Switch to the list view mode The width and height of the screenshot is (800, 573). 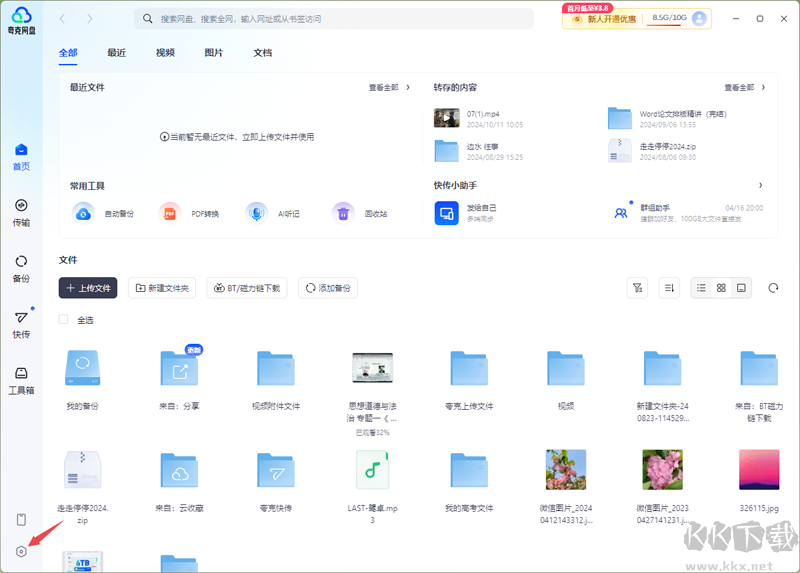point(701,288)
